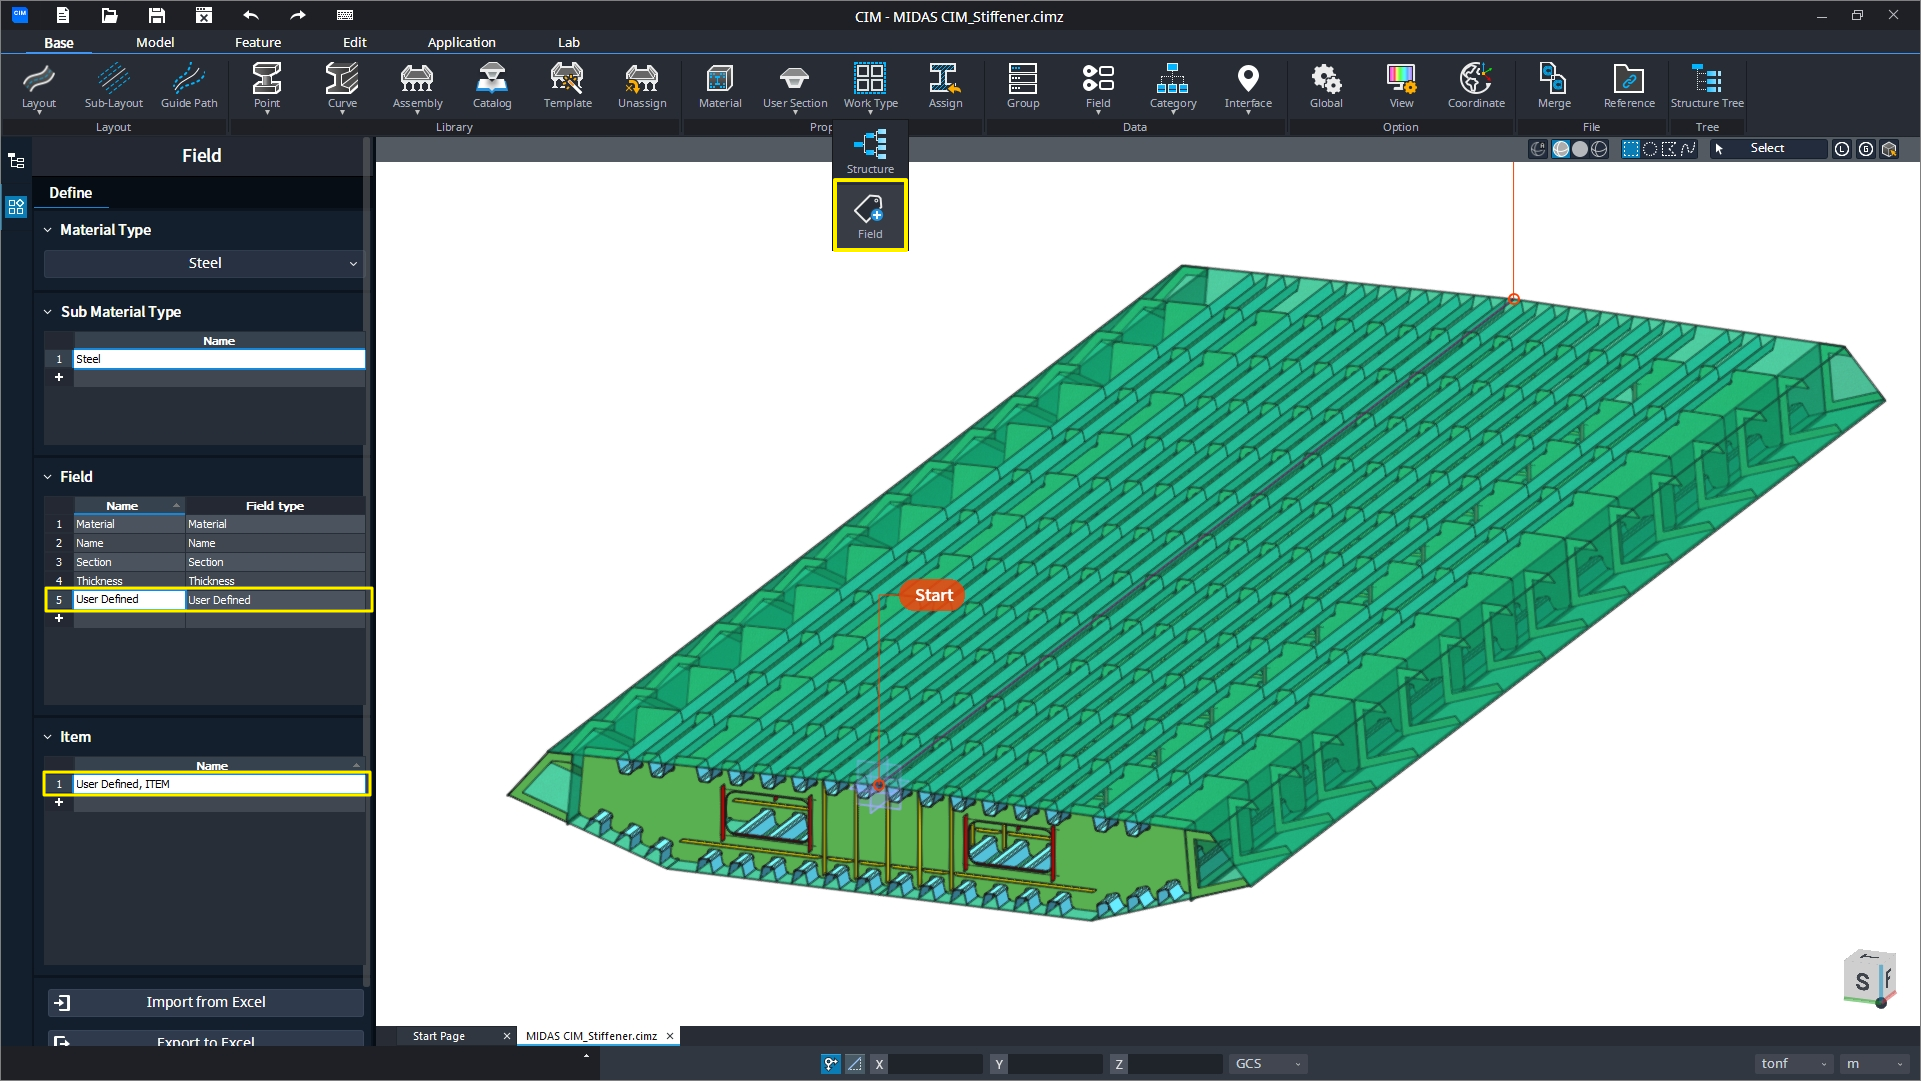1921x1081 pixels.
Task: Open the Coordinate options
Action: (1476, 86)
